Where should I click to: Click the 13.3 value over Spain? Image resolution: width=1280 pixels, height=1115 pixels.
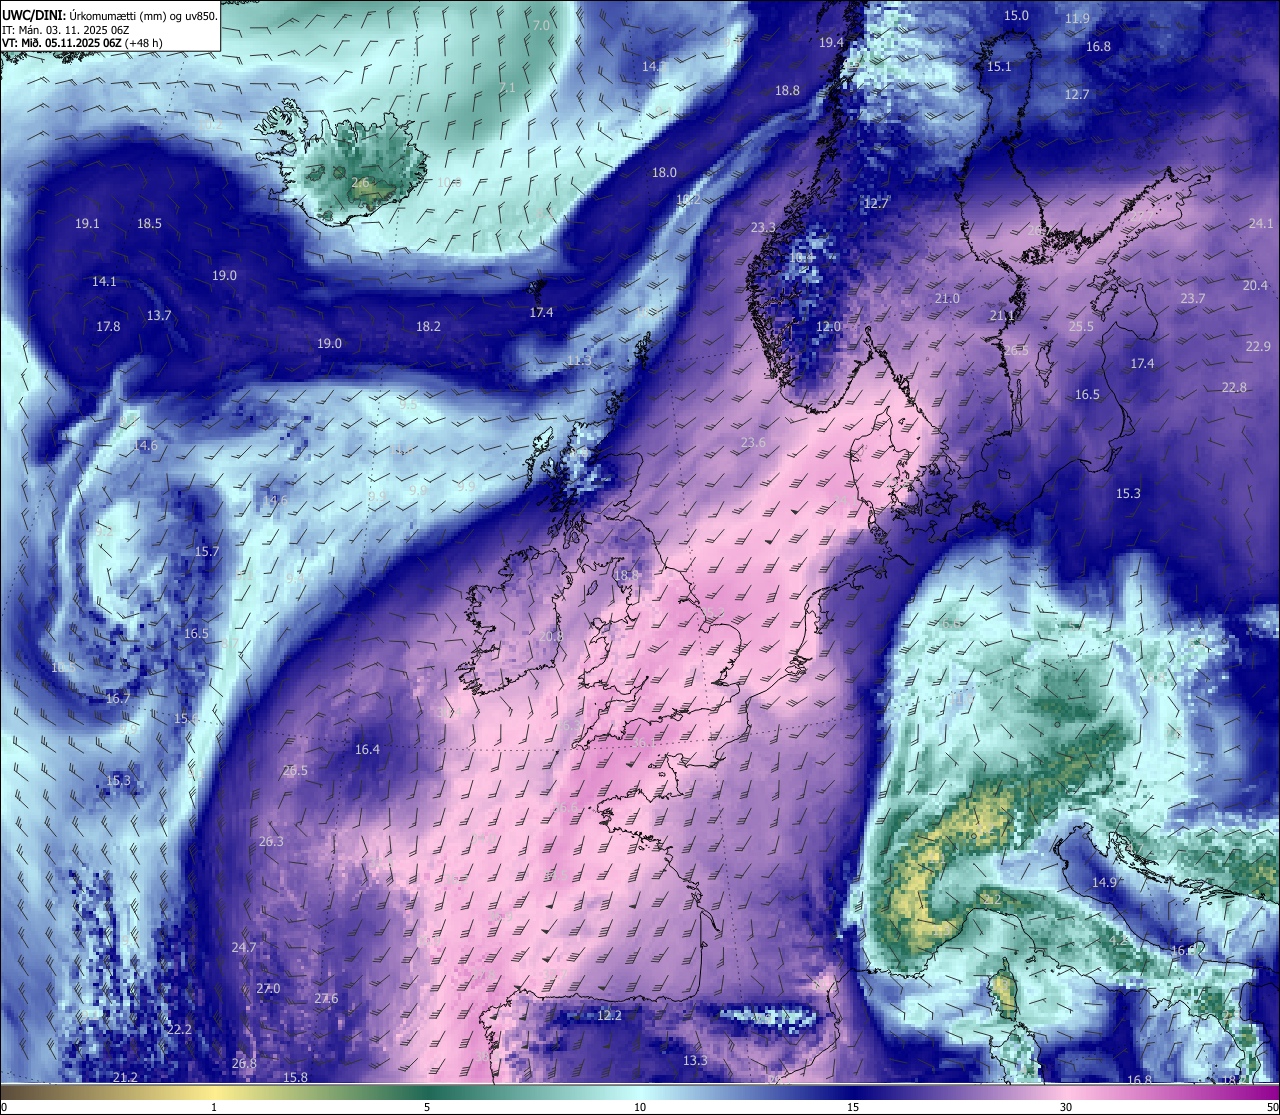point(695,1061)
